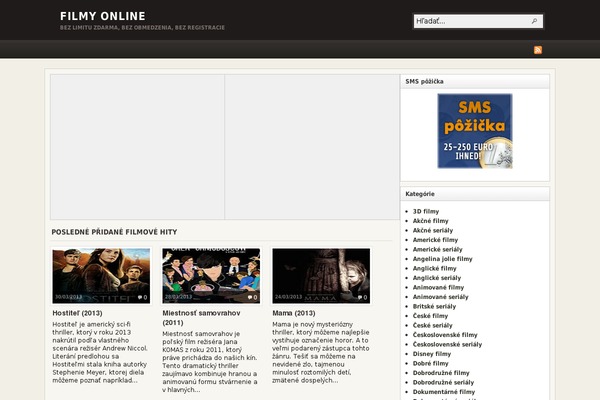This screenshot has width=600, height=400.
Task: Click the RSS feed icon
Action: [x=538, y=50]
